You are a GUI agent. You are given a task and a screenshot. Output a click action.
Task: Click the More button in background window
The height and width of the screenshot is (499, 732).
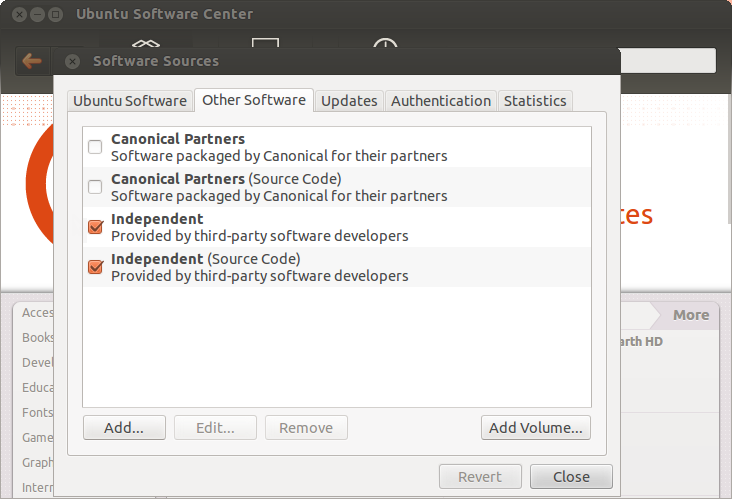click(x=690, y=315)
